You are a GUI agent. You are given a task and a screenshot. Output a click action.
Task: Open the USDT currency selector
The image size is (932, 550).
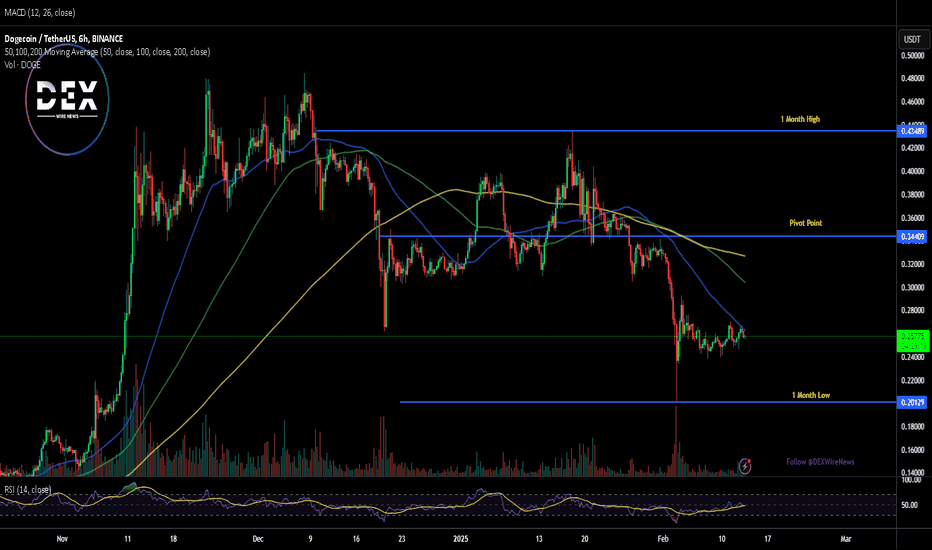(912, 39)
